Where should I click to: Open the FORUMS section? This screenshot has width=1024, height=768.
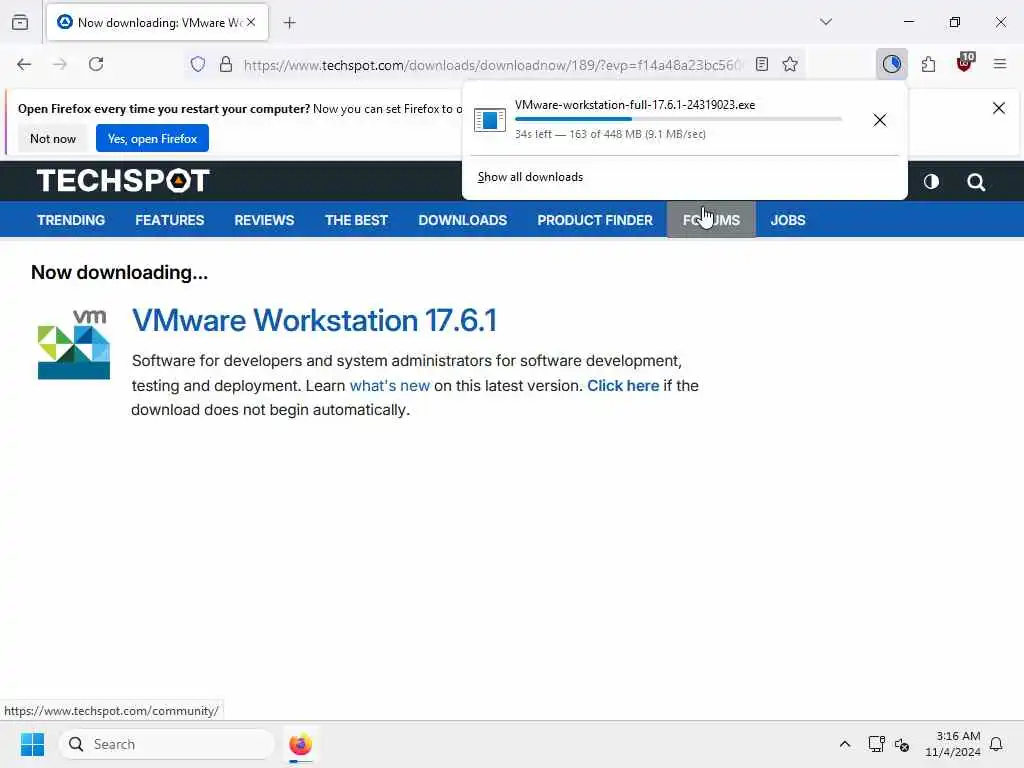[x=711, y=220]
